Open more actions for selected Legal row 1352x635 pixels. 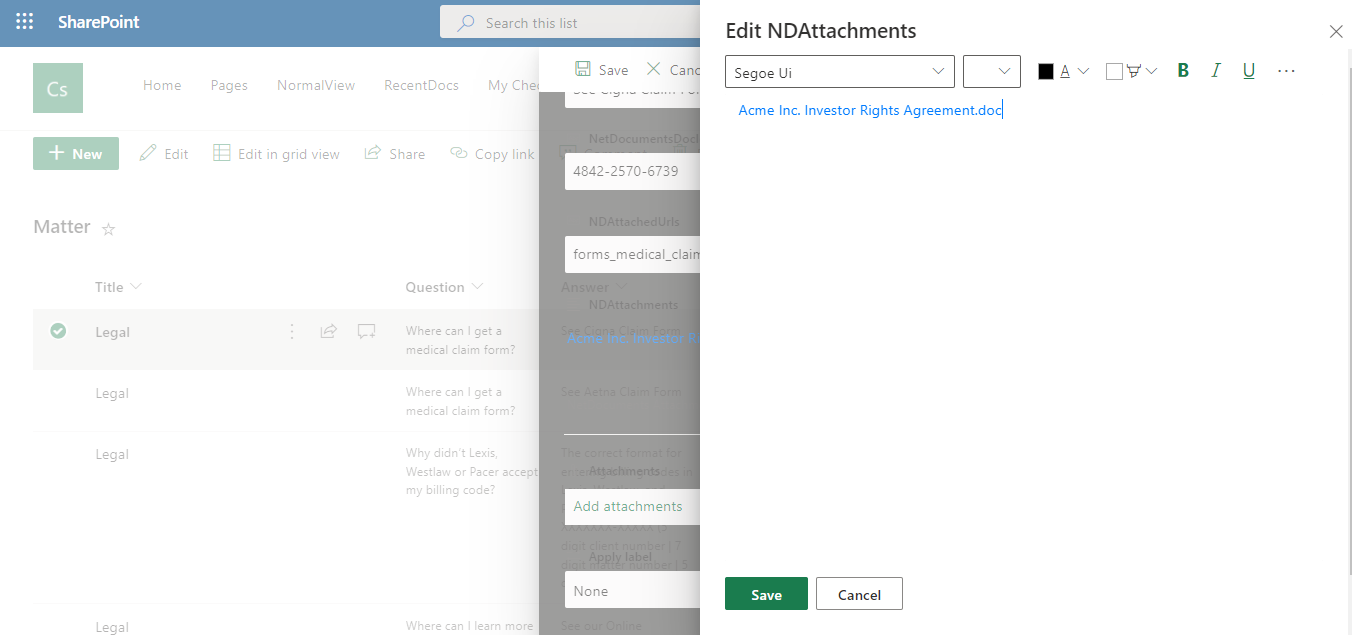click(x=292, y=331)
